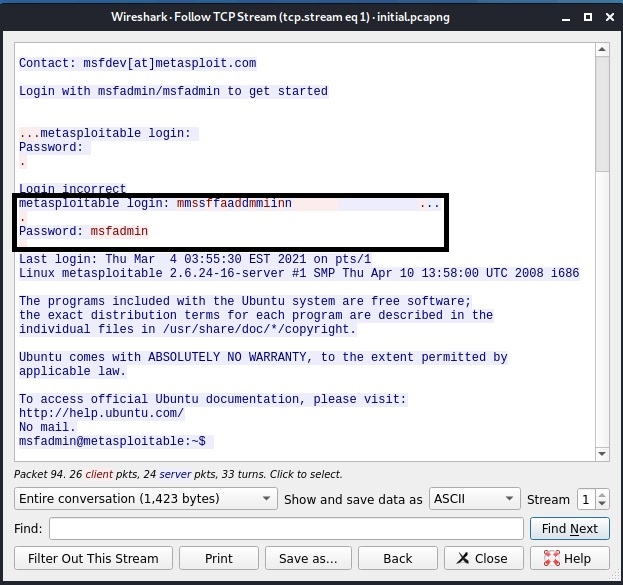Click the 'applicable law.' line
Screen dimensions: 623x585
pyautogui.click(x=72, y=371)
